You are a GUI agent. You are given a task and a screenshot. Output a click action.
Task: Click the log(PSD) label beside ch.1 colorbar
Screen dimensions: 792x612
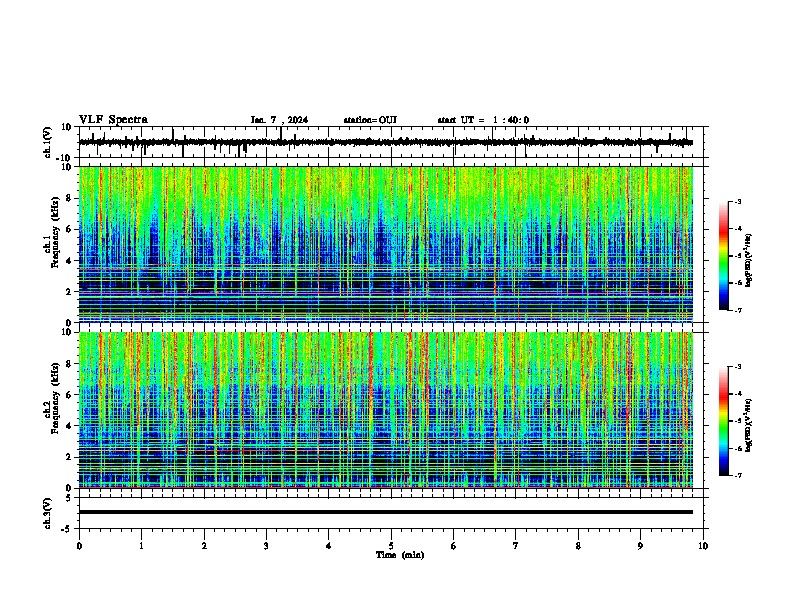(x=749, y=260)
